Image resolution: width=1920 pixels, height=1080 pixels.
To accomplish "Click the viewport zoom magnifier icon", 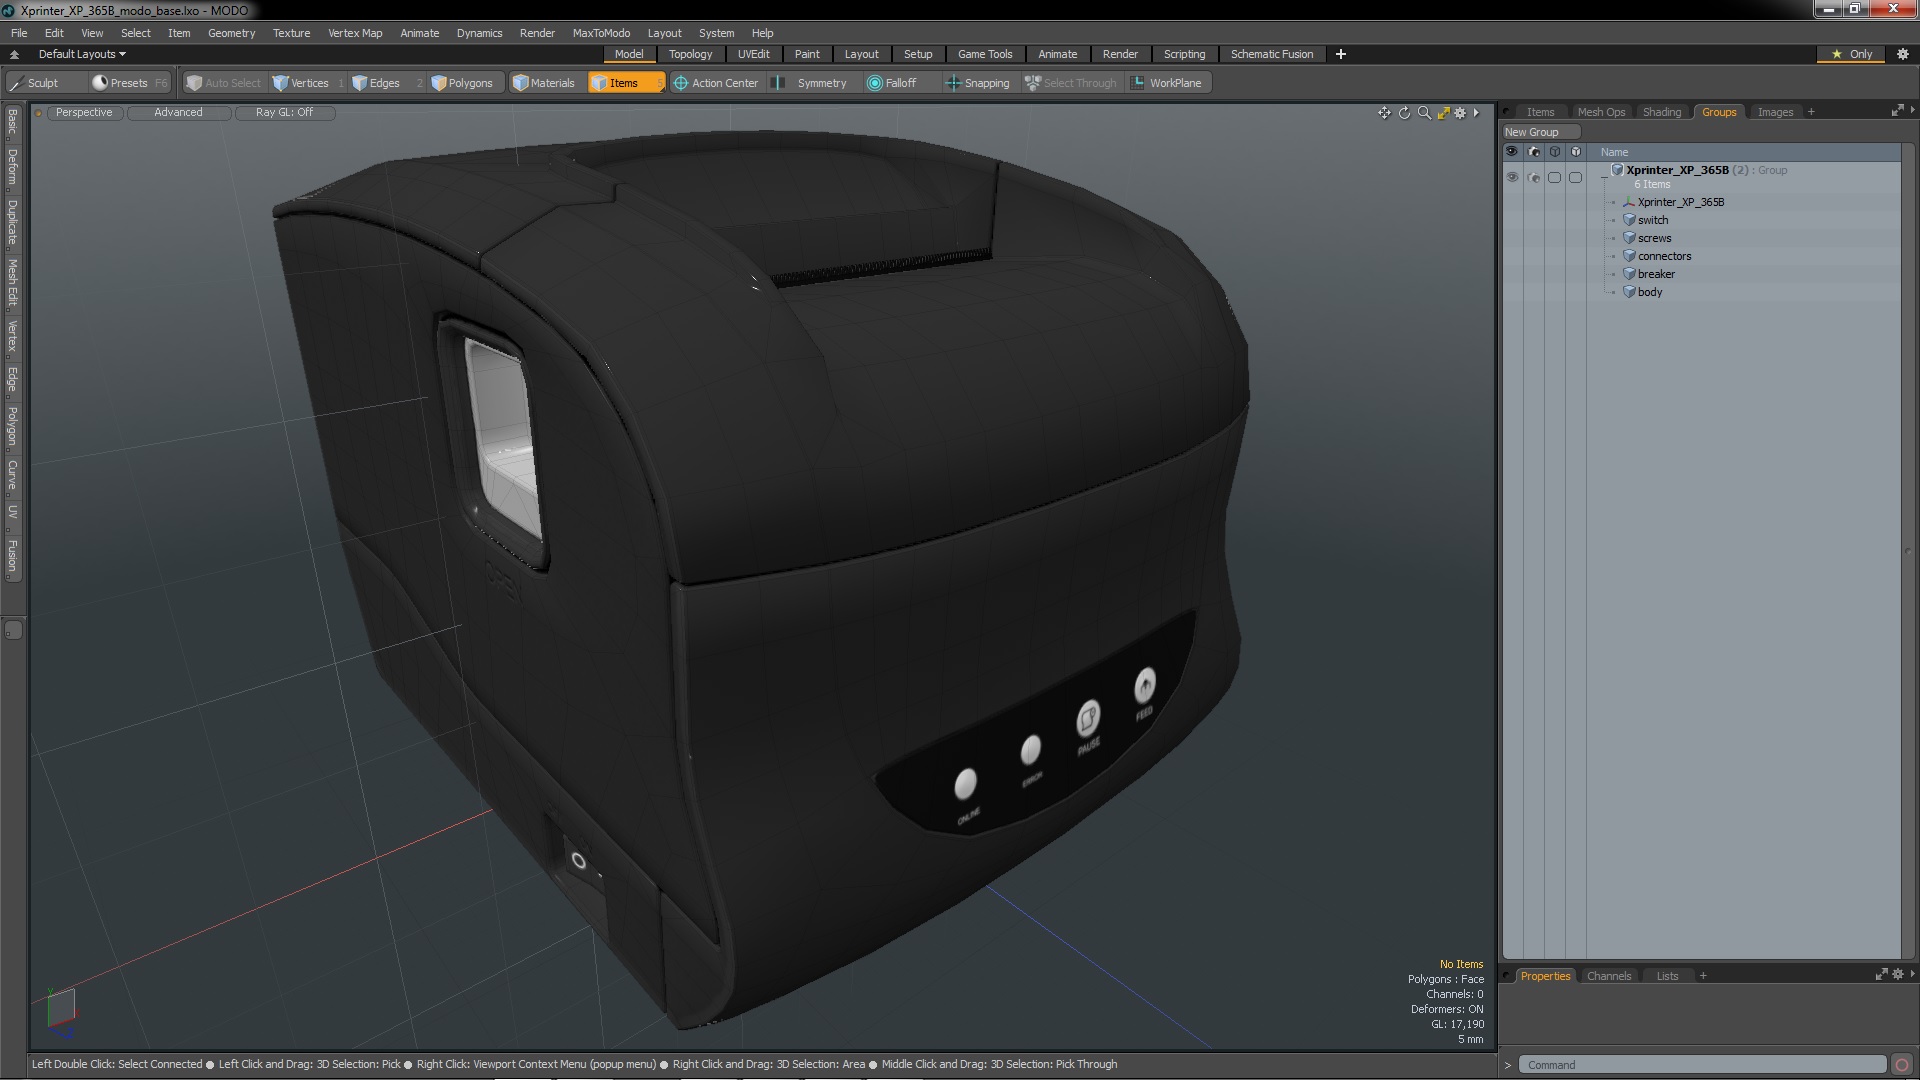I will (1424, 113).
